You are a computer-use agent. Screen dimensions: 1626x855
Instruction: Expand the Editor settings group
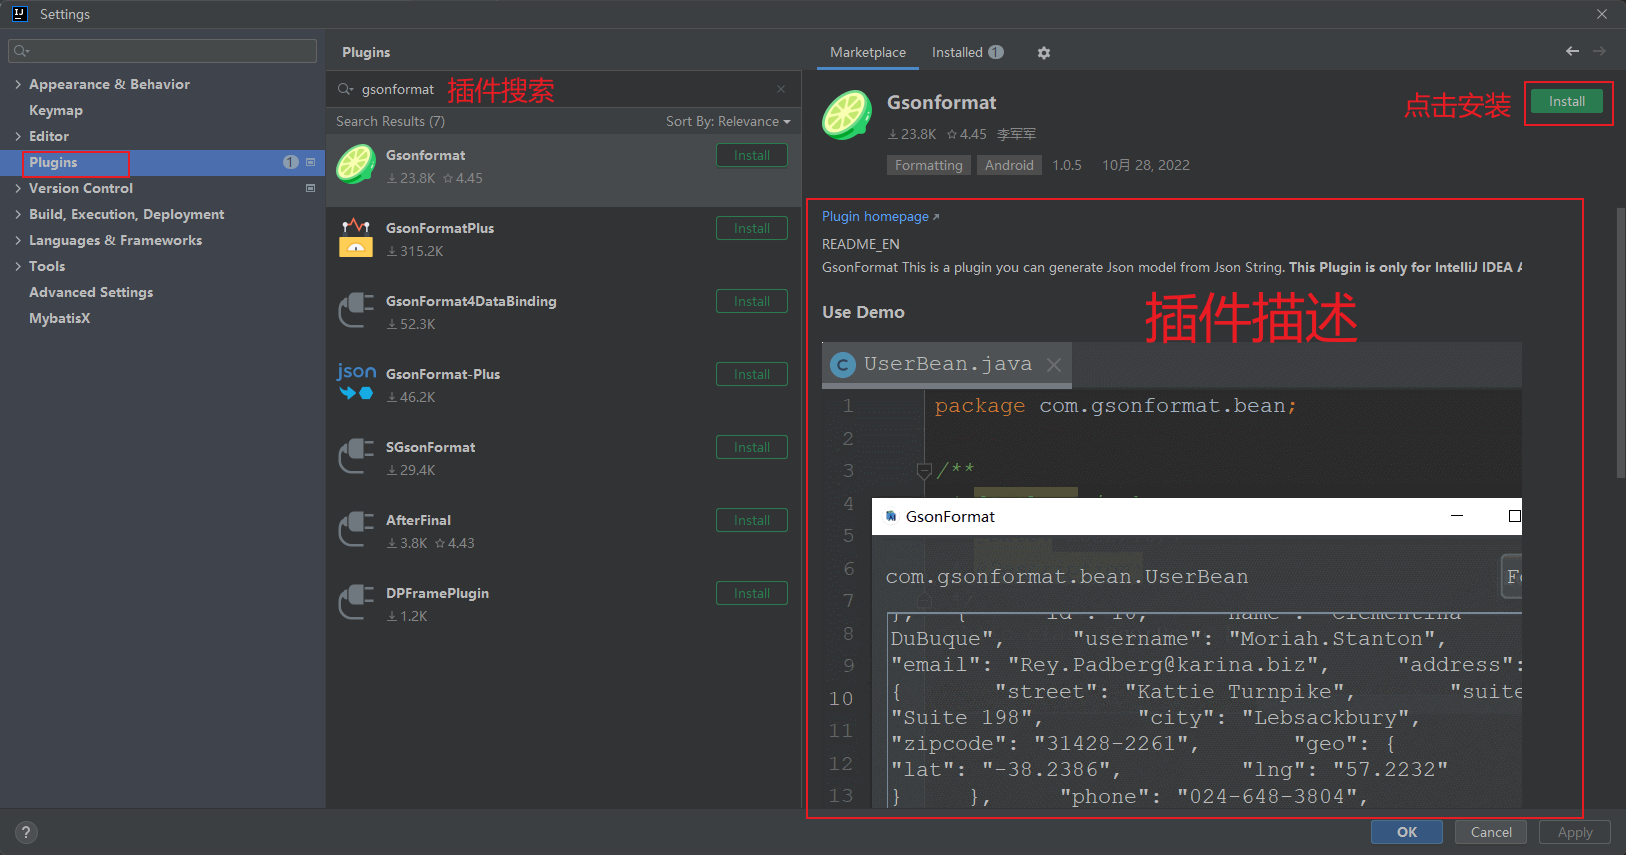[18, 136]
